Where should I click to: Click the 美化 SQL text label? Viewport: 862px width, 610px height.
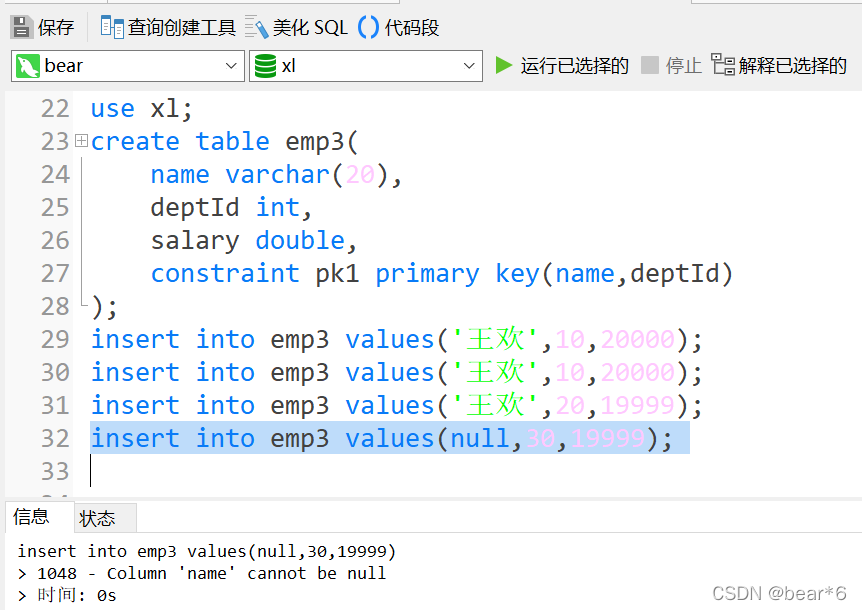pos(310,27)
